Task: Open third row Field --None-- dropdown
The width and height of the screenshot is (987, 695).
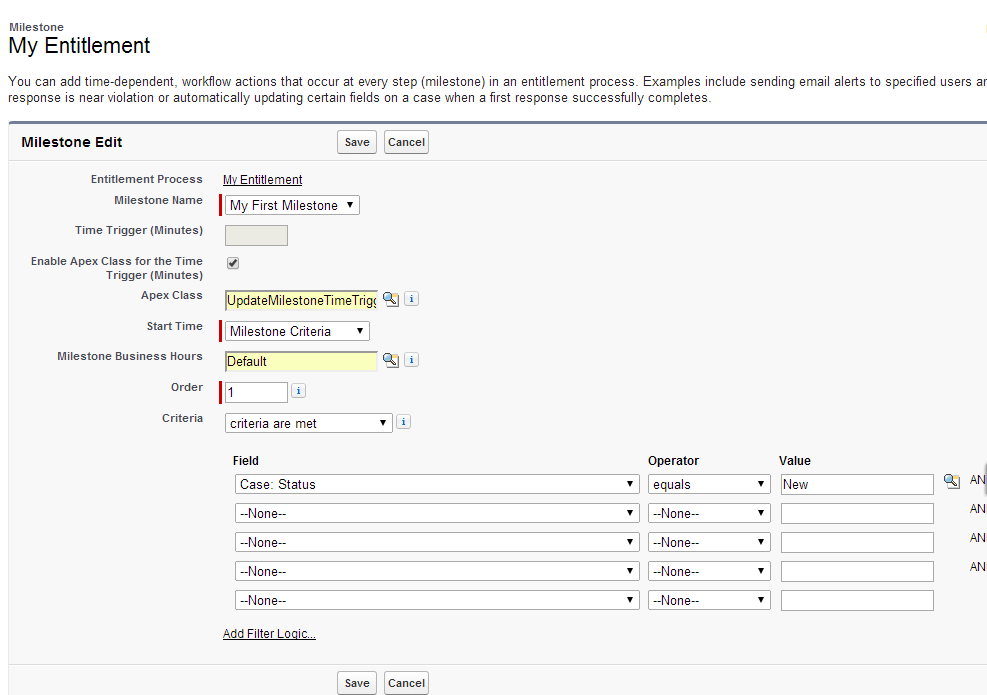Action: click(437, 542)
